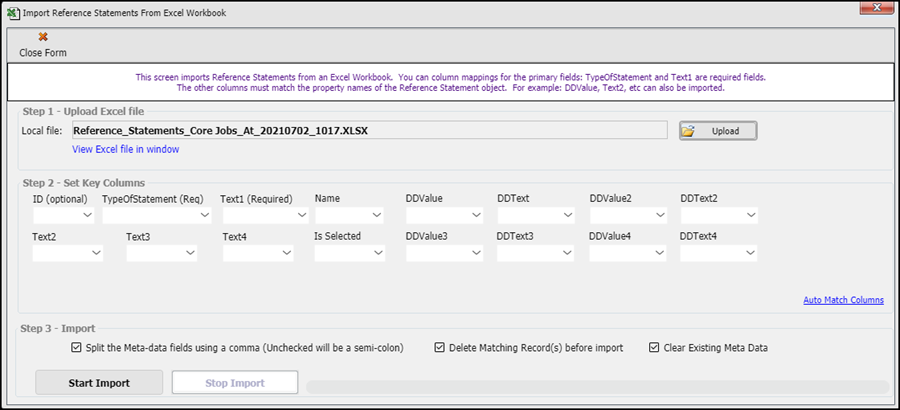Click the Auto Match Columns link
The height and width of the screenshot is (410, 900).
tap(843, 300)
